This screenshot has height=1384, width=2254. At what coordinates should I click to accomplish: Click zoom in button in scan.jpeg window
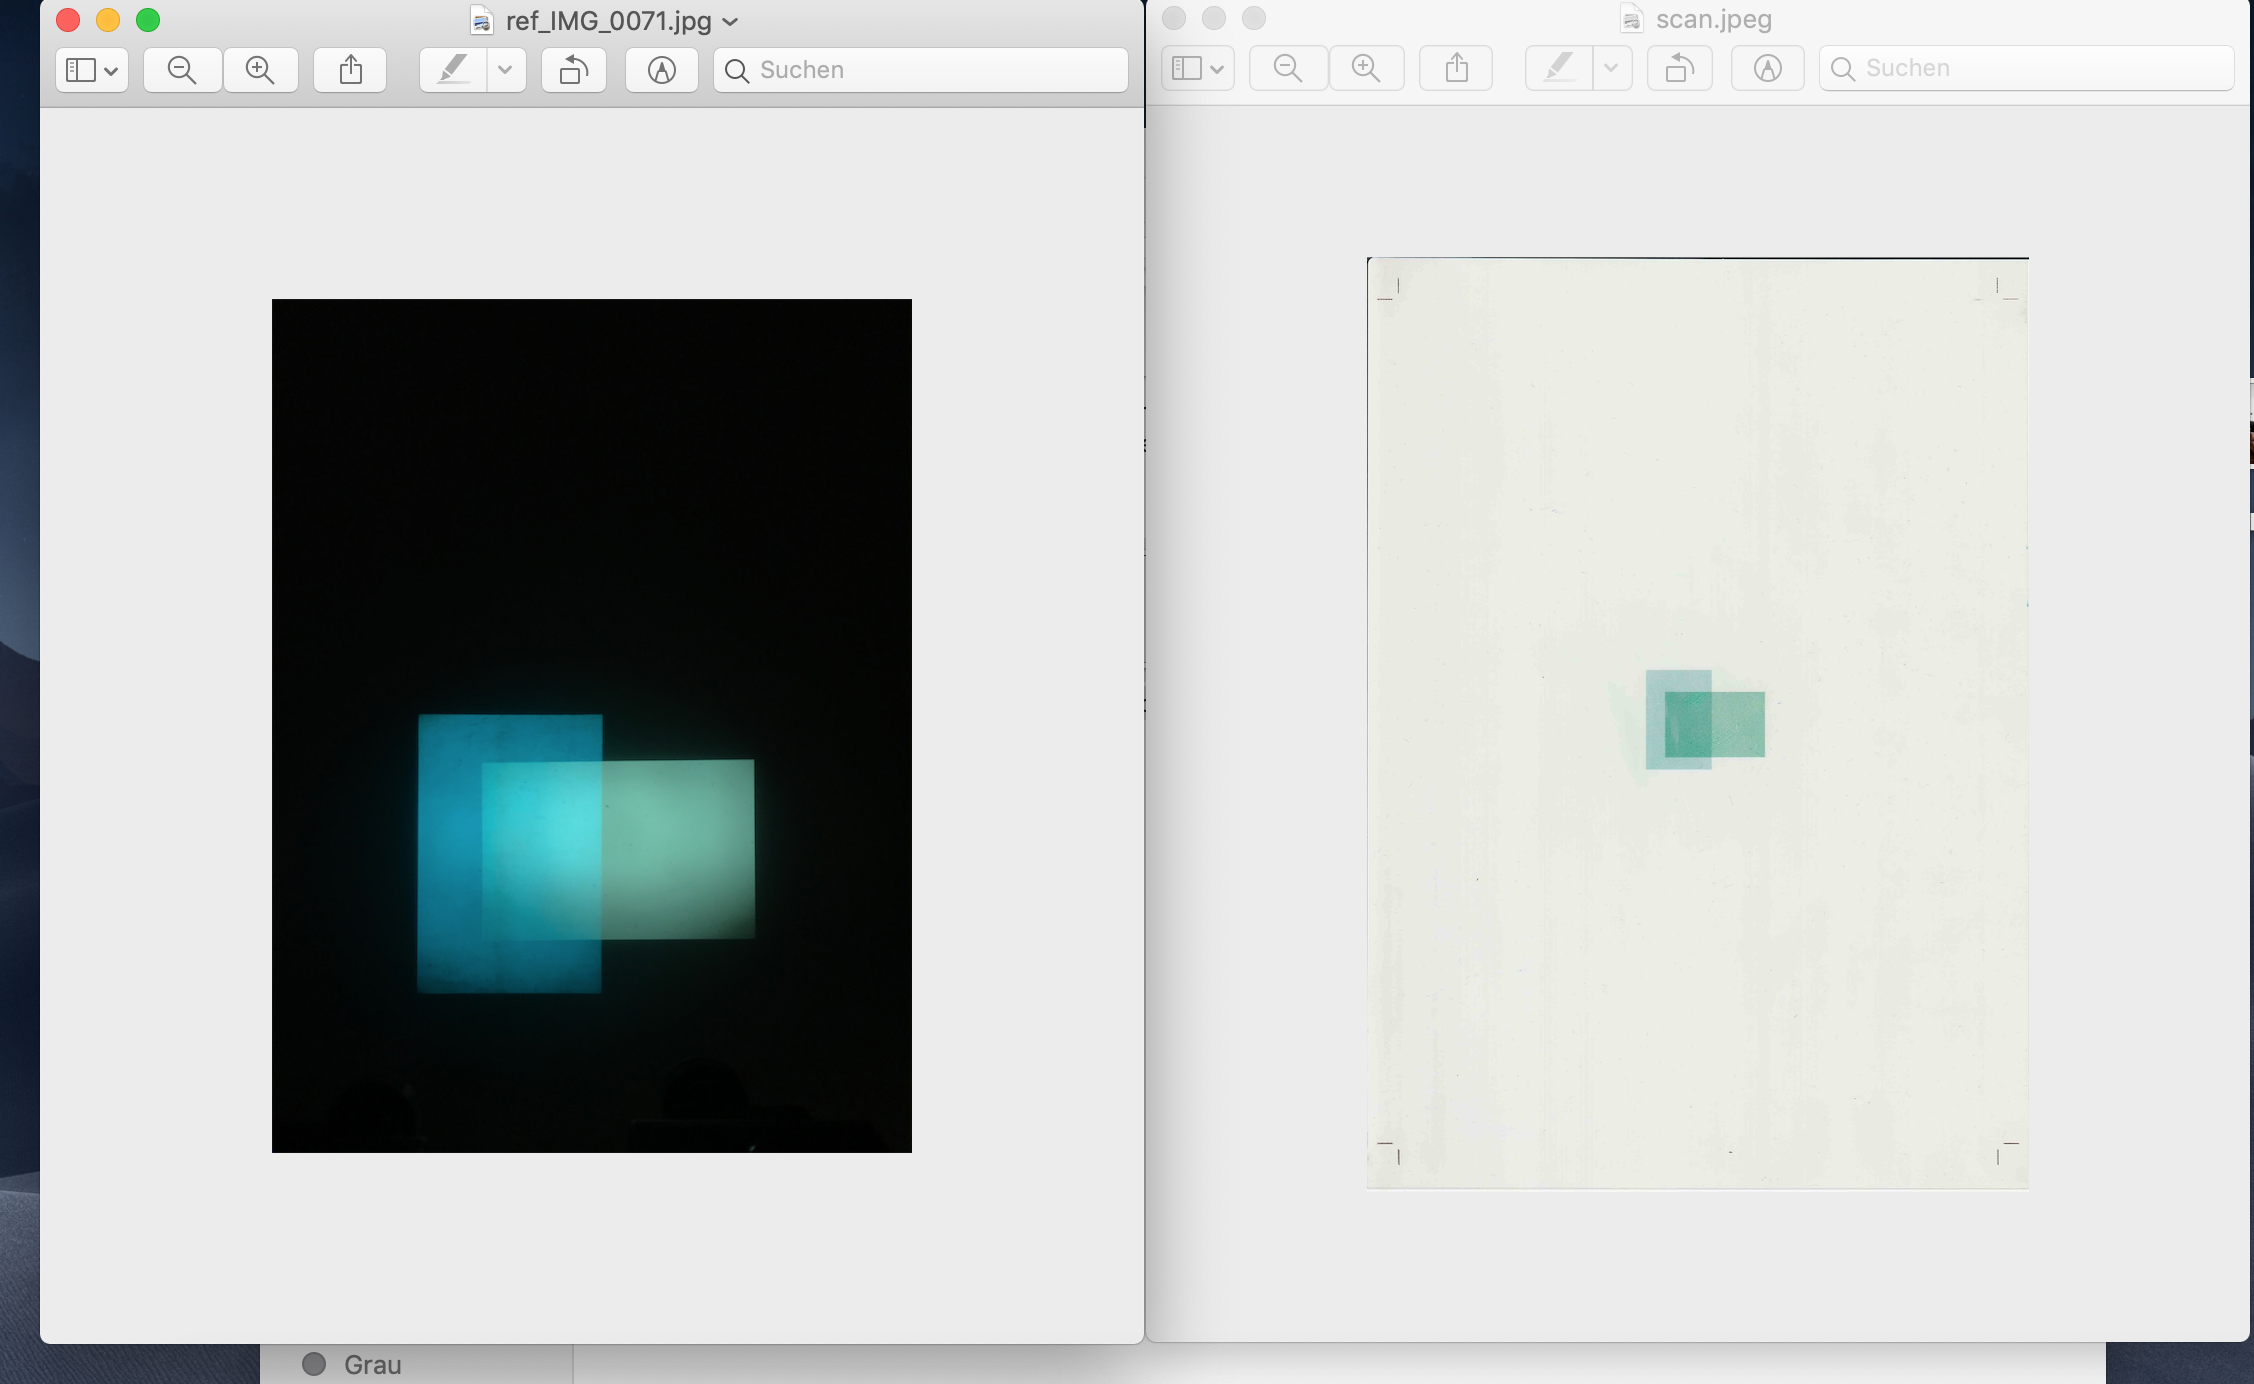(1366, 68)
